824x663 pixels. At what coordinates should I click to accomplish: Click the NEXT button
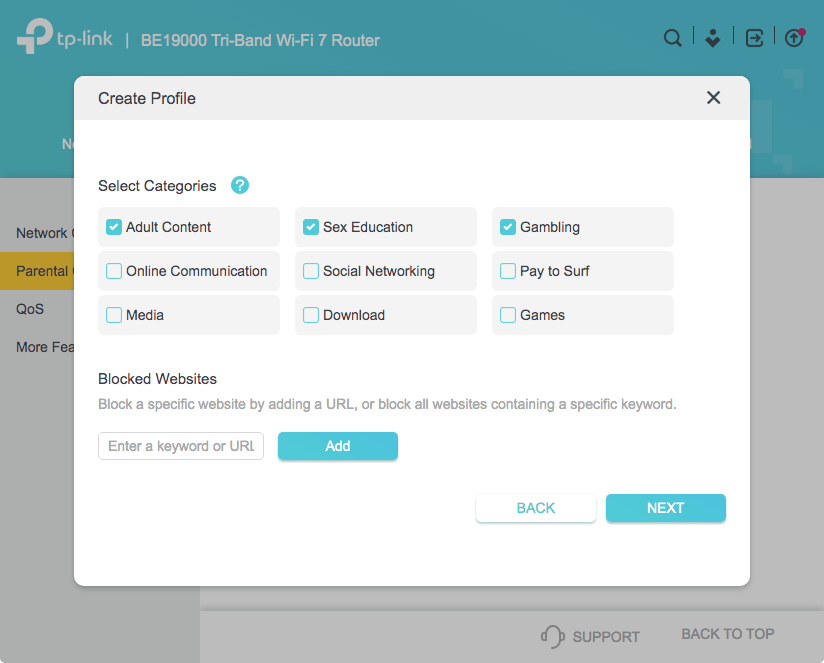point(665,508)
